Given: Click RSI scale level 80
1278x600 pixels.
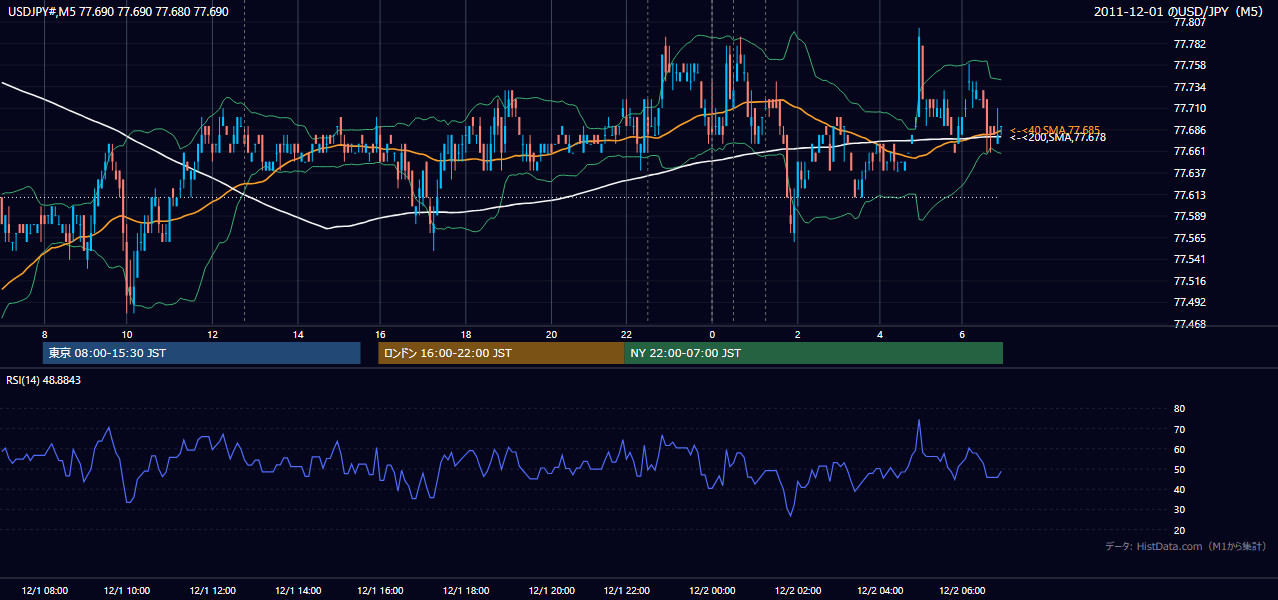Looking at the screenshot, I should pyautogui.click(x=1180, y=409).
